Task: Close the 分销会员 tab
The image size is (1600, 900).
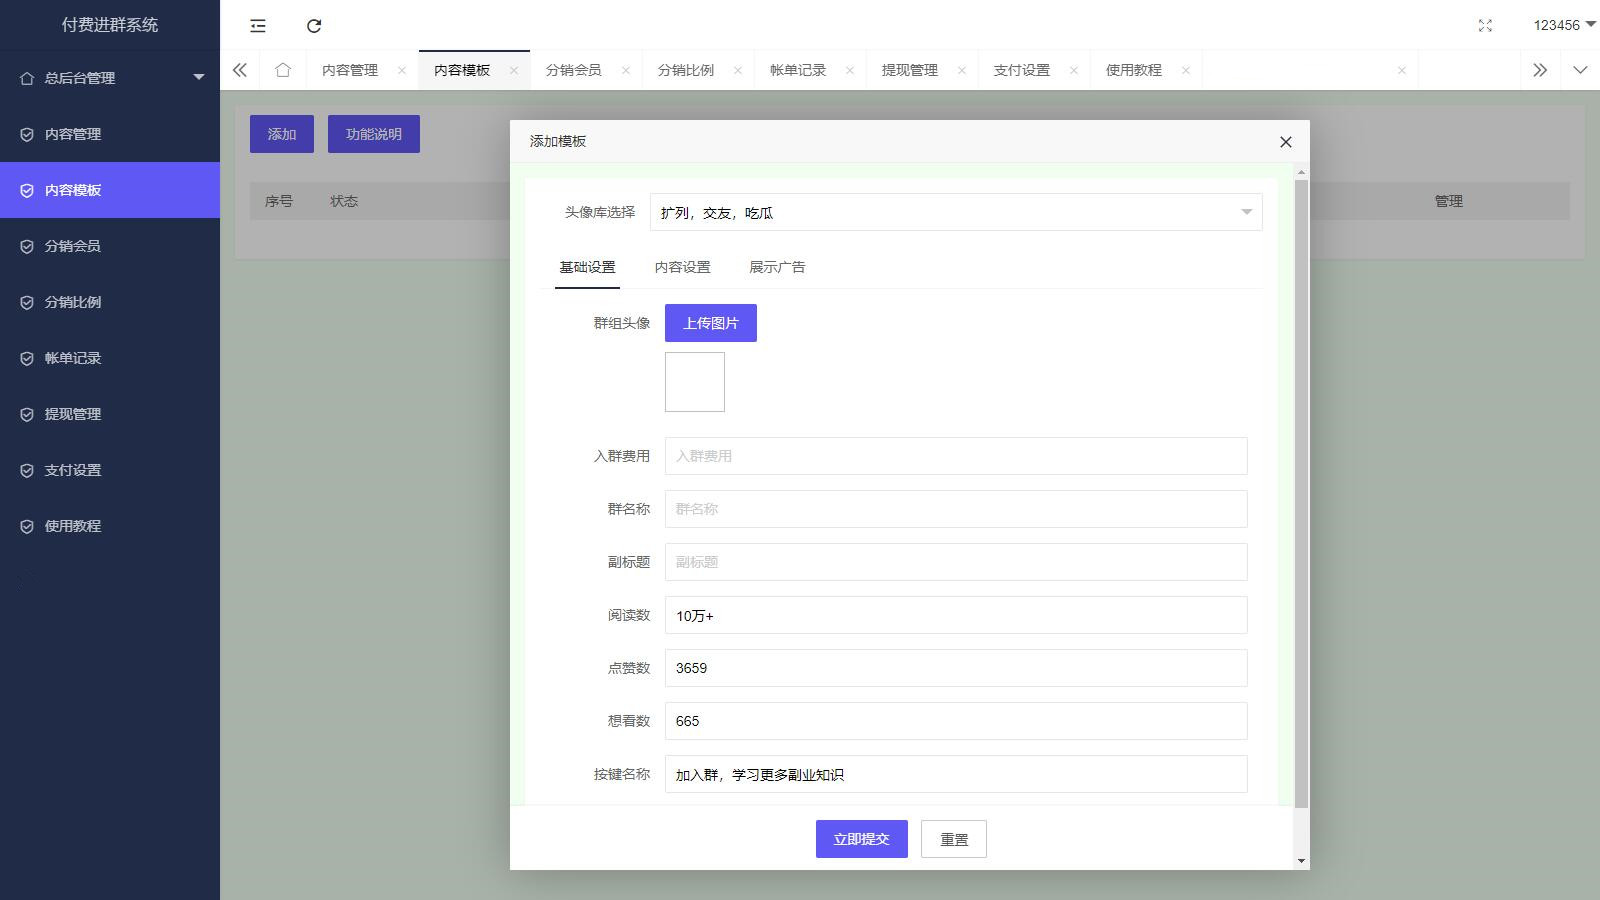Action: pyautogui.click(x=626, y=70)
